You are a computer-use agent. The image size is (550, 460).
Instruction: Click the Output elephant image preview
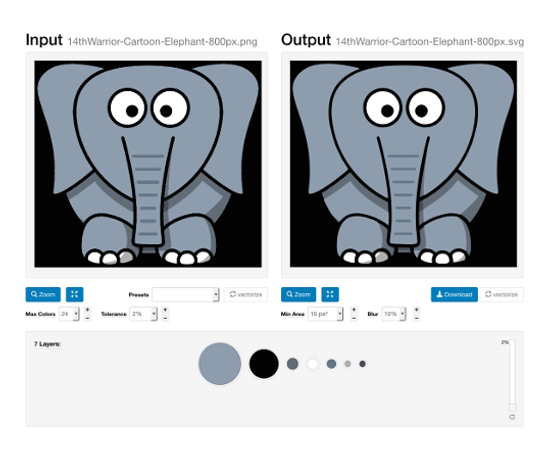(403, 164)
